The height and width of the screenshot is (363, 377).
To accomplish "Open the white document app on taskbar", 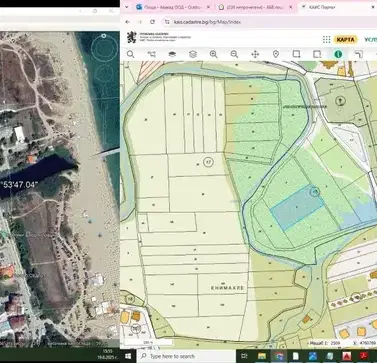I will (296, 356).
